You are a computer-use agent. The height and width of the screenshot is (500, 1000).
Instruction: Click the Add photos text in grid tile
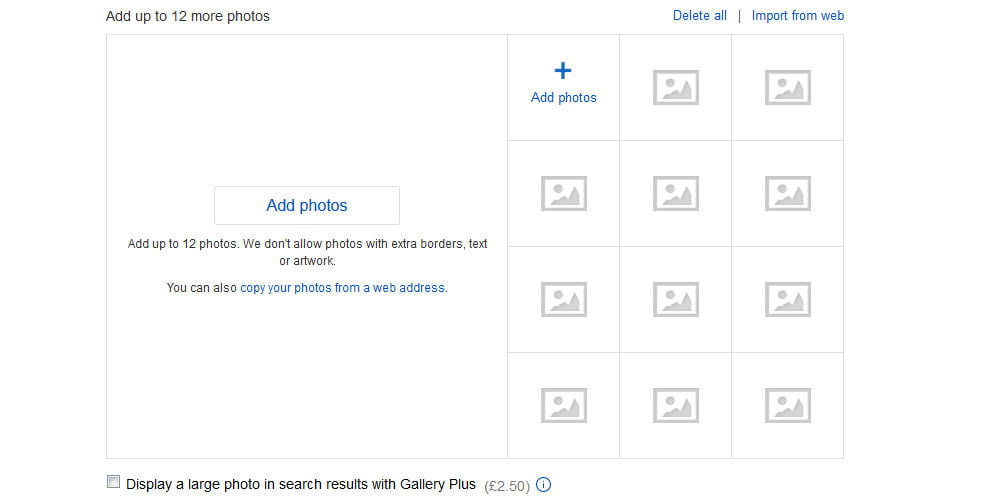coord(564,98)
